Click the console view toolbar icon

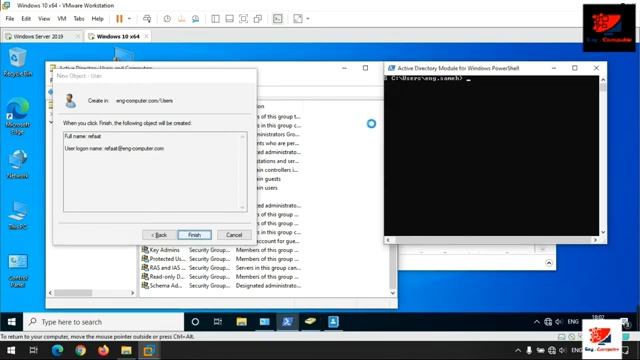click(x=278, y=19)
